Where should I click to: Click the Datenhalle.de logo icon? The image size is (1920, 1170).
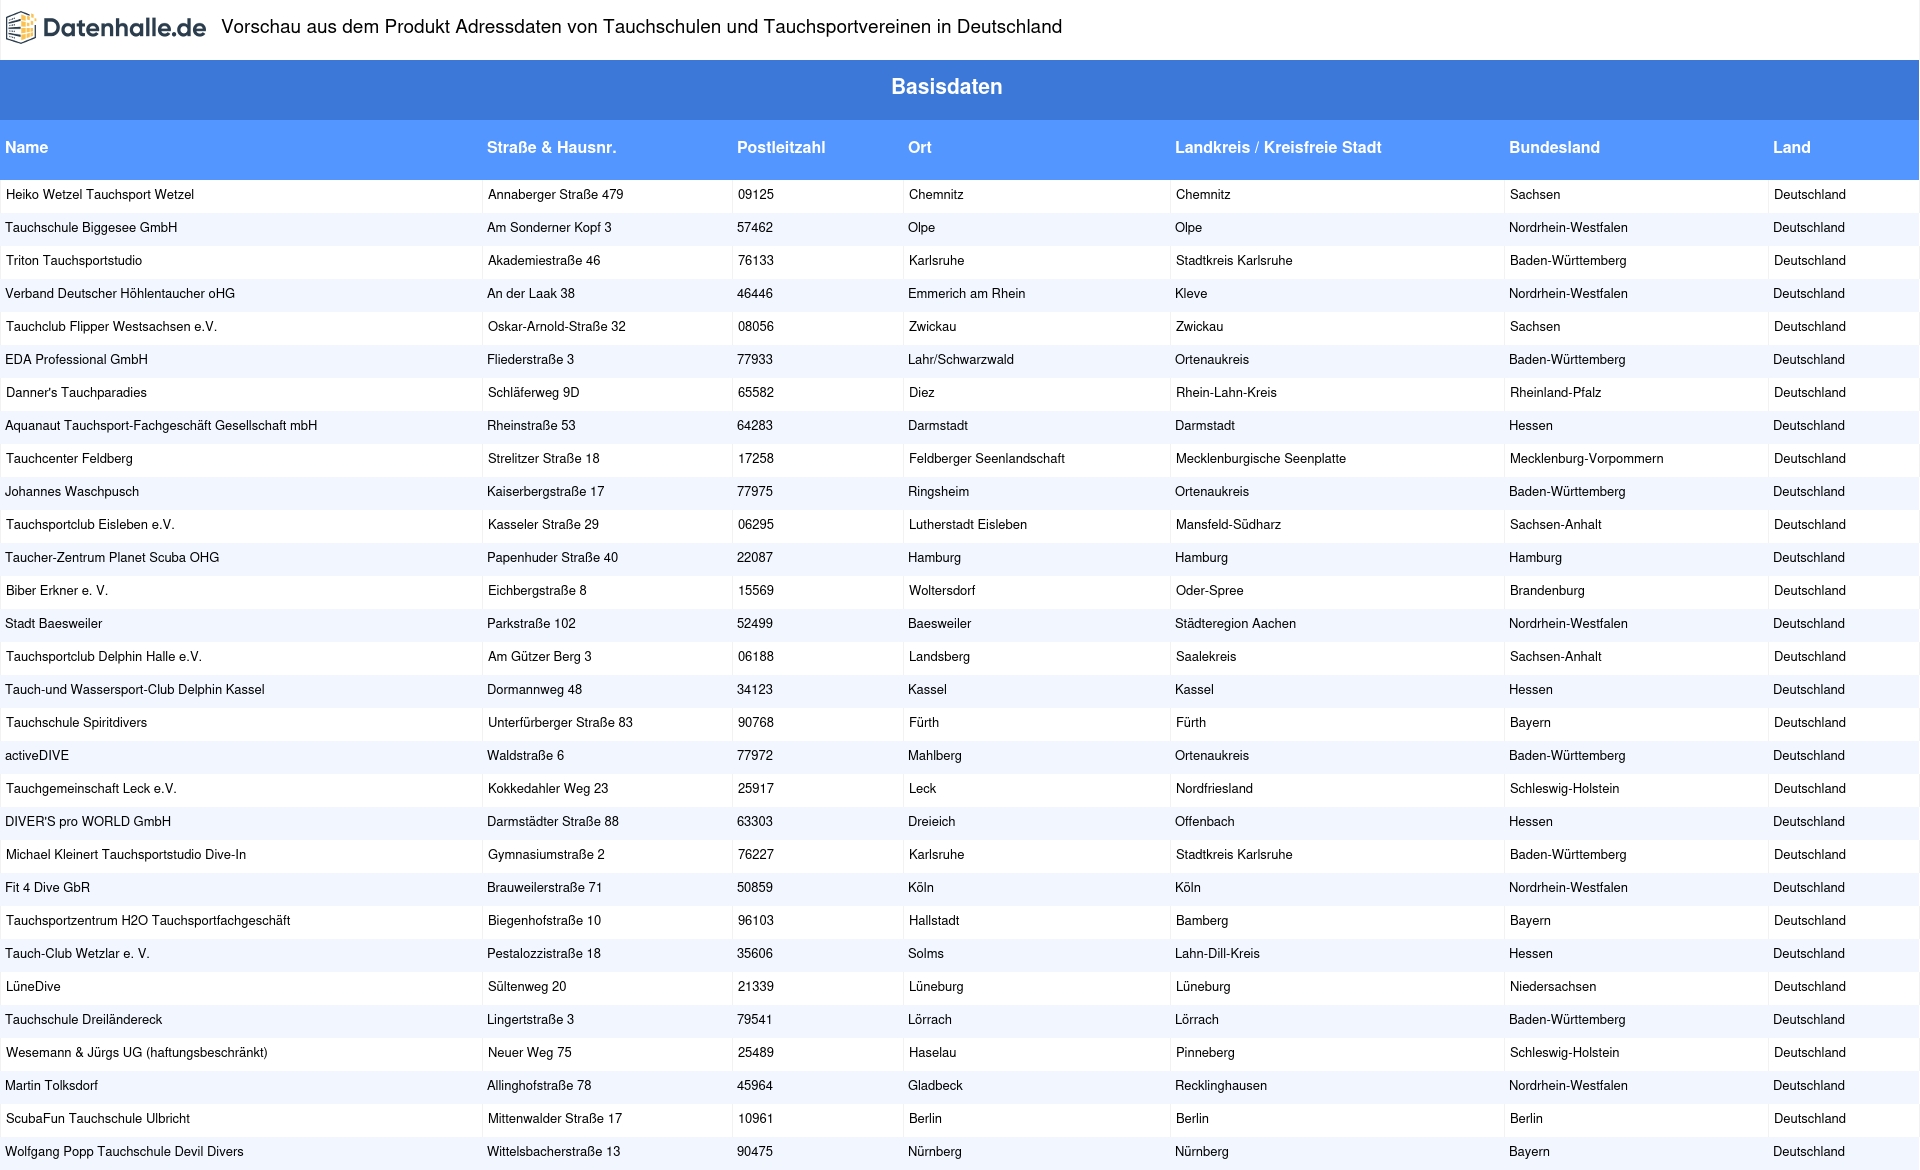point(21,28)
